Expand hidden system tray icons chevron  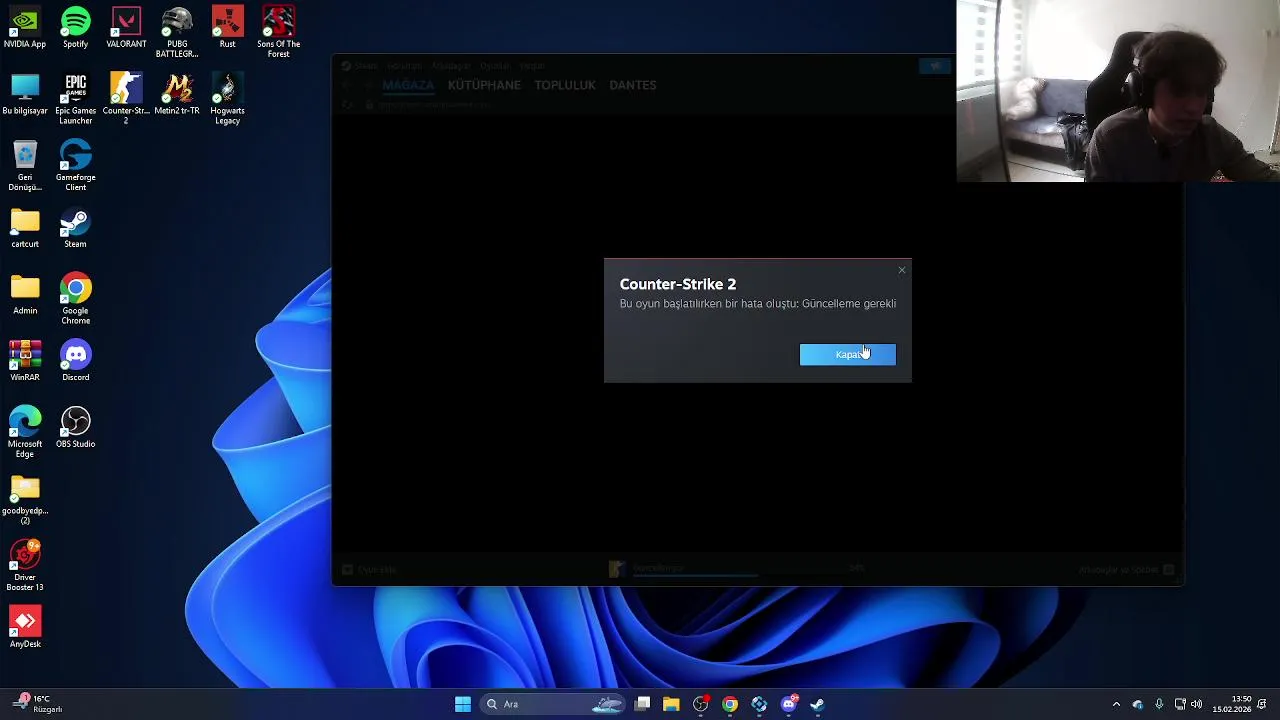(1116, 704)
